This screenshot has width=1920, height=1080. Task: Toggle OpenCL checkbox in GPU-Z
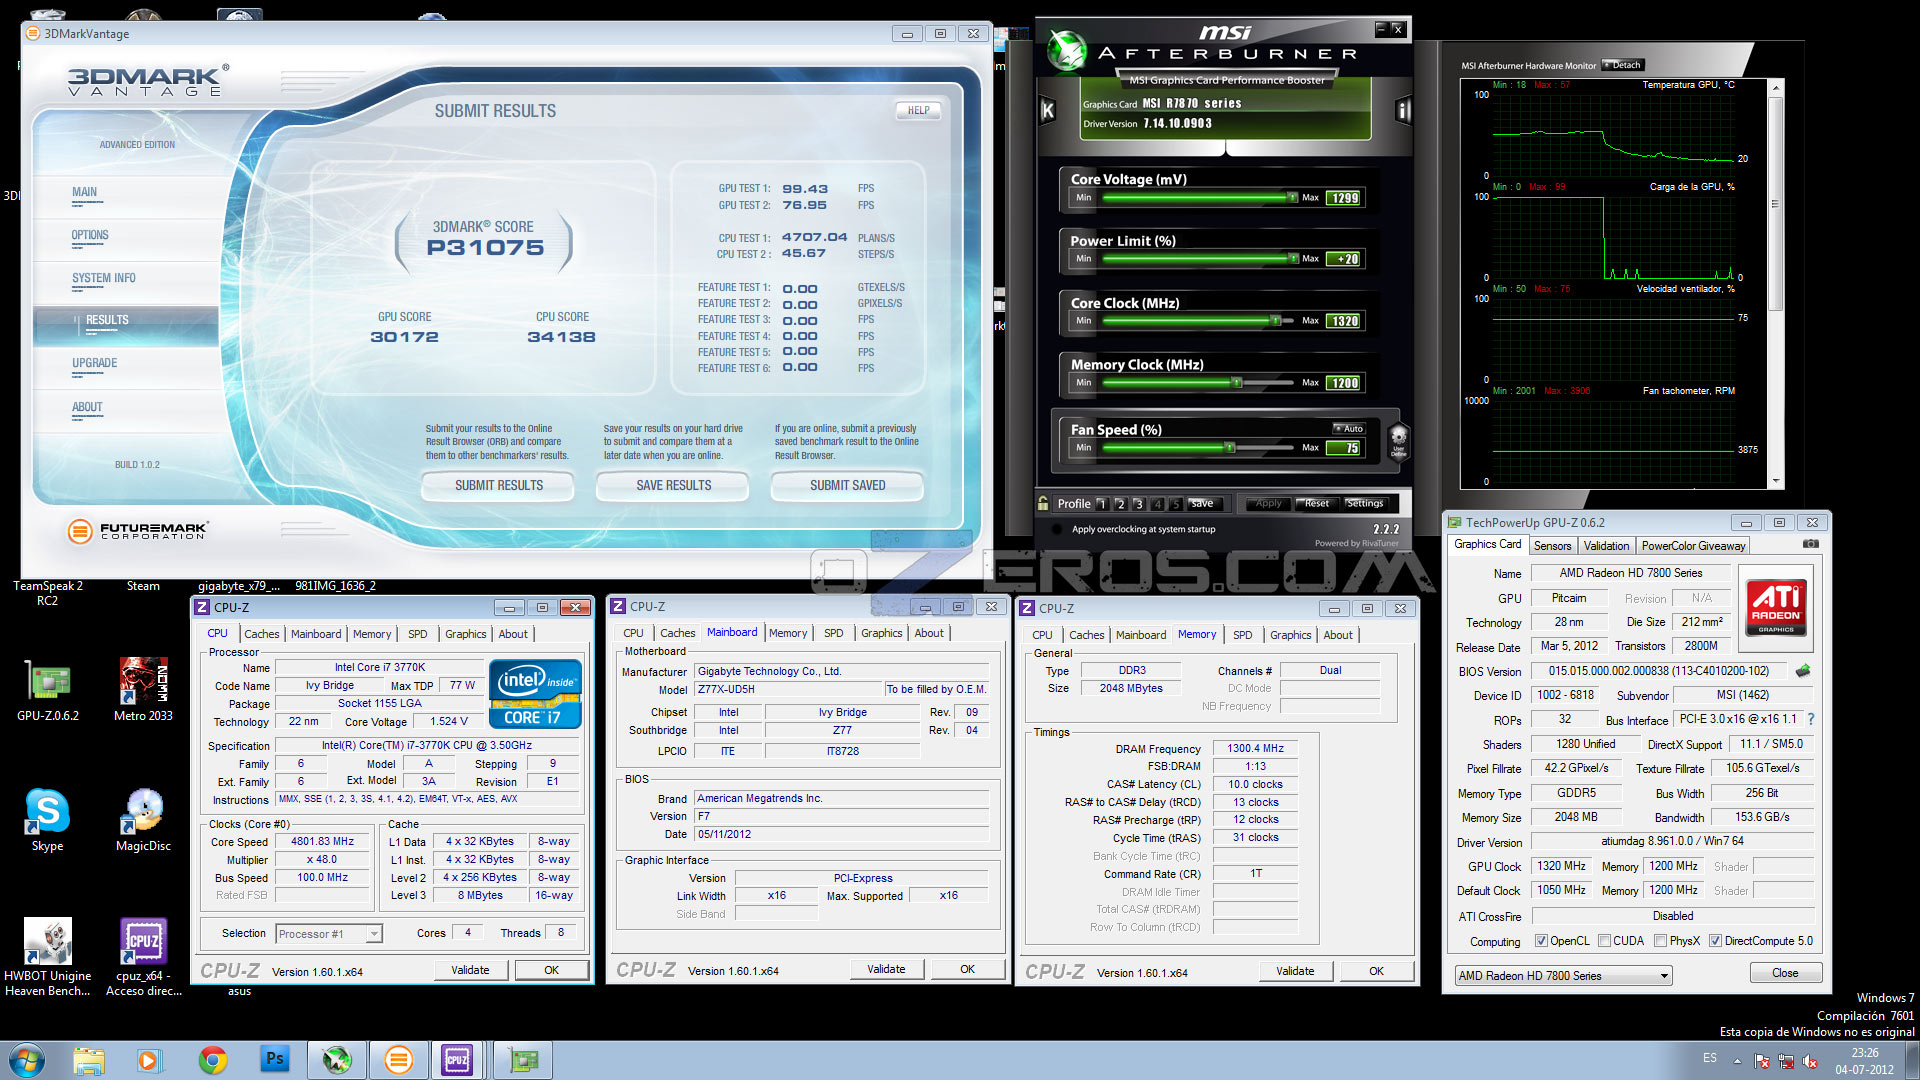pyautogui.click(x=1541, y=941)
